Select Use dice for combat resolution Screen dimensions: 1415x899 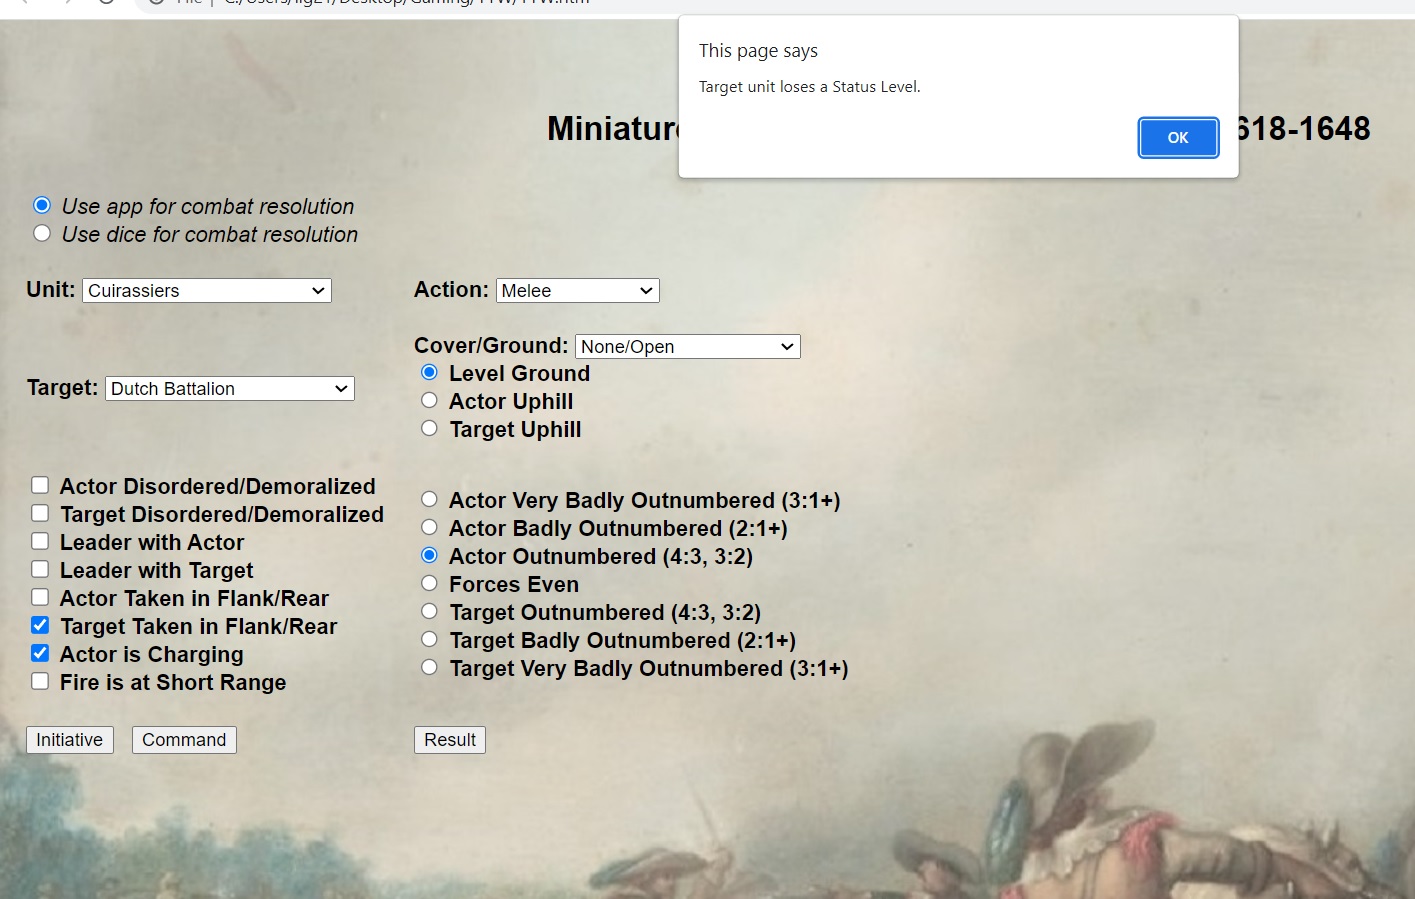(42, 233)
